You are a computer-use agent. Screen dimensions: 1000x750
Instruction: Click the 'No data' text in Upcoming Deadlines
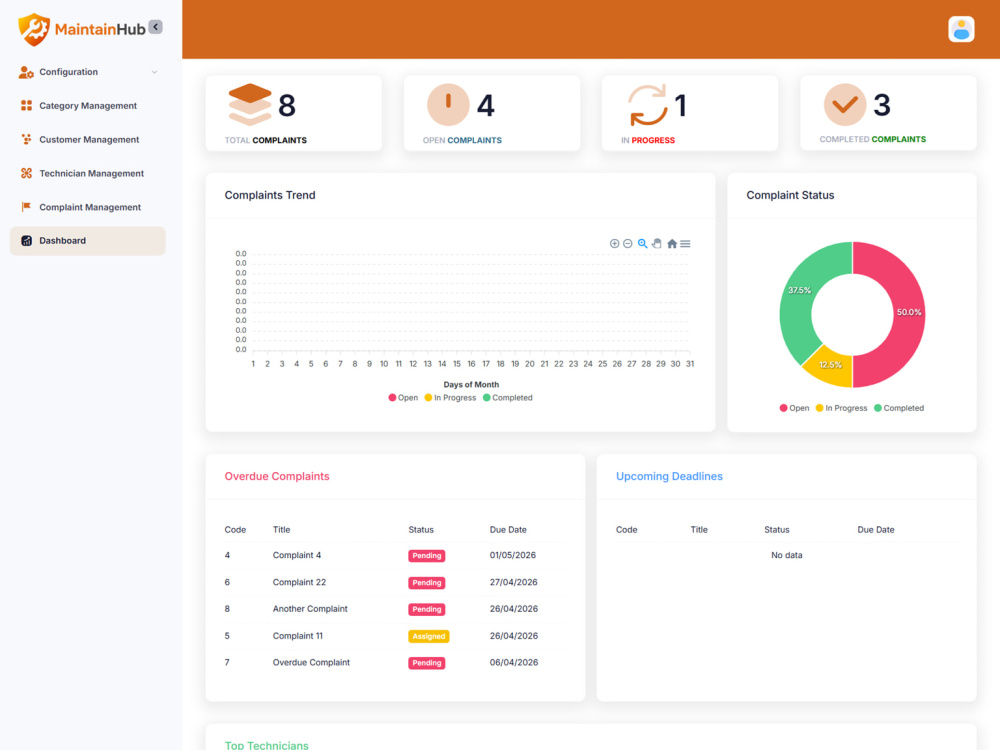[x=786, y=555]
